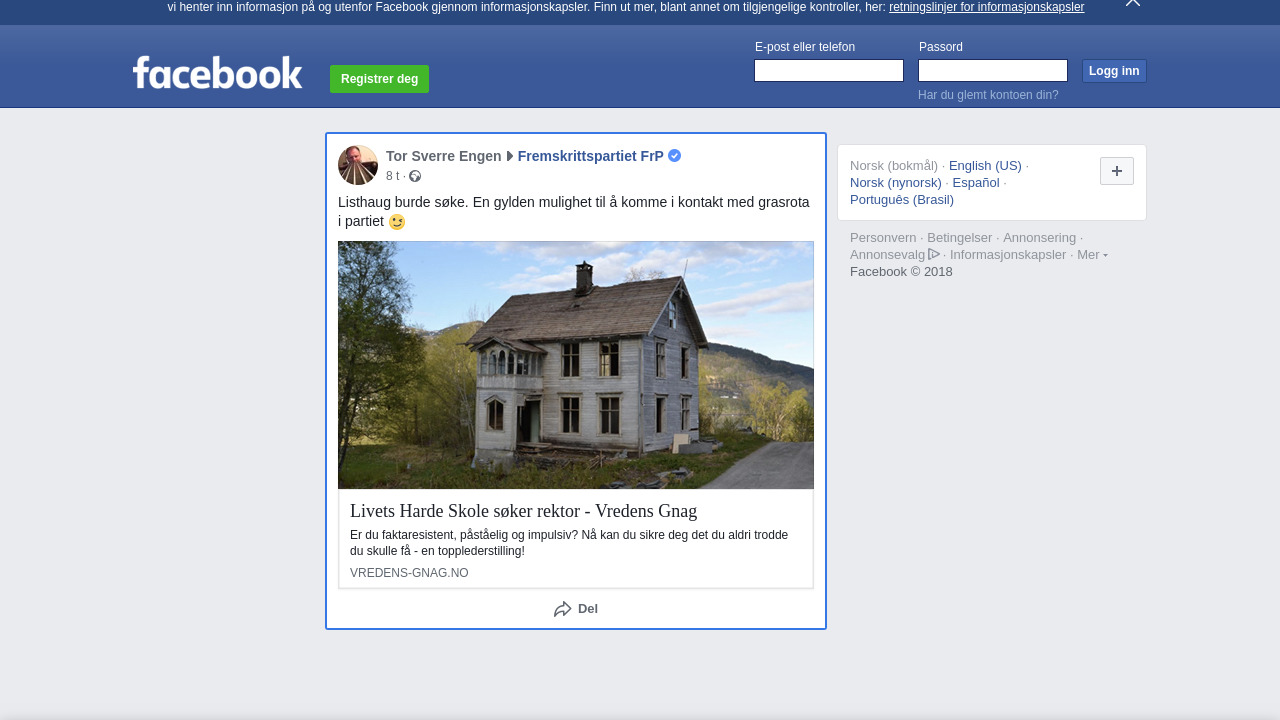1280x720 pixels.
Task: Open the Annonsering footer link
Action: (x=1040, y=238)
